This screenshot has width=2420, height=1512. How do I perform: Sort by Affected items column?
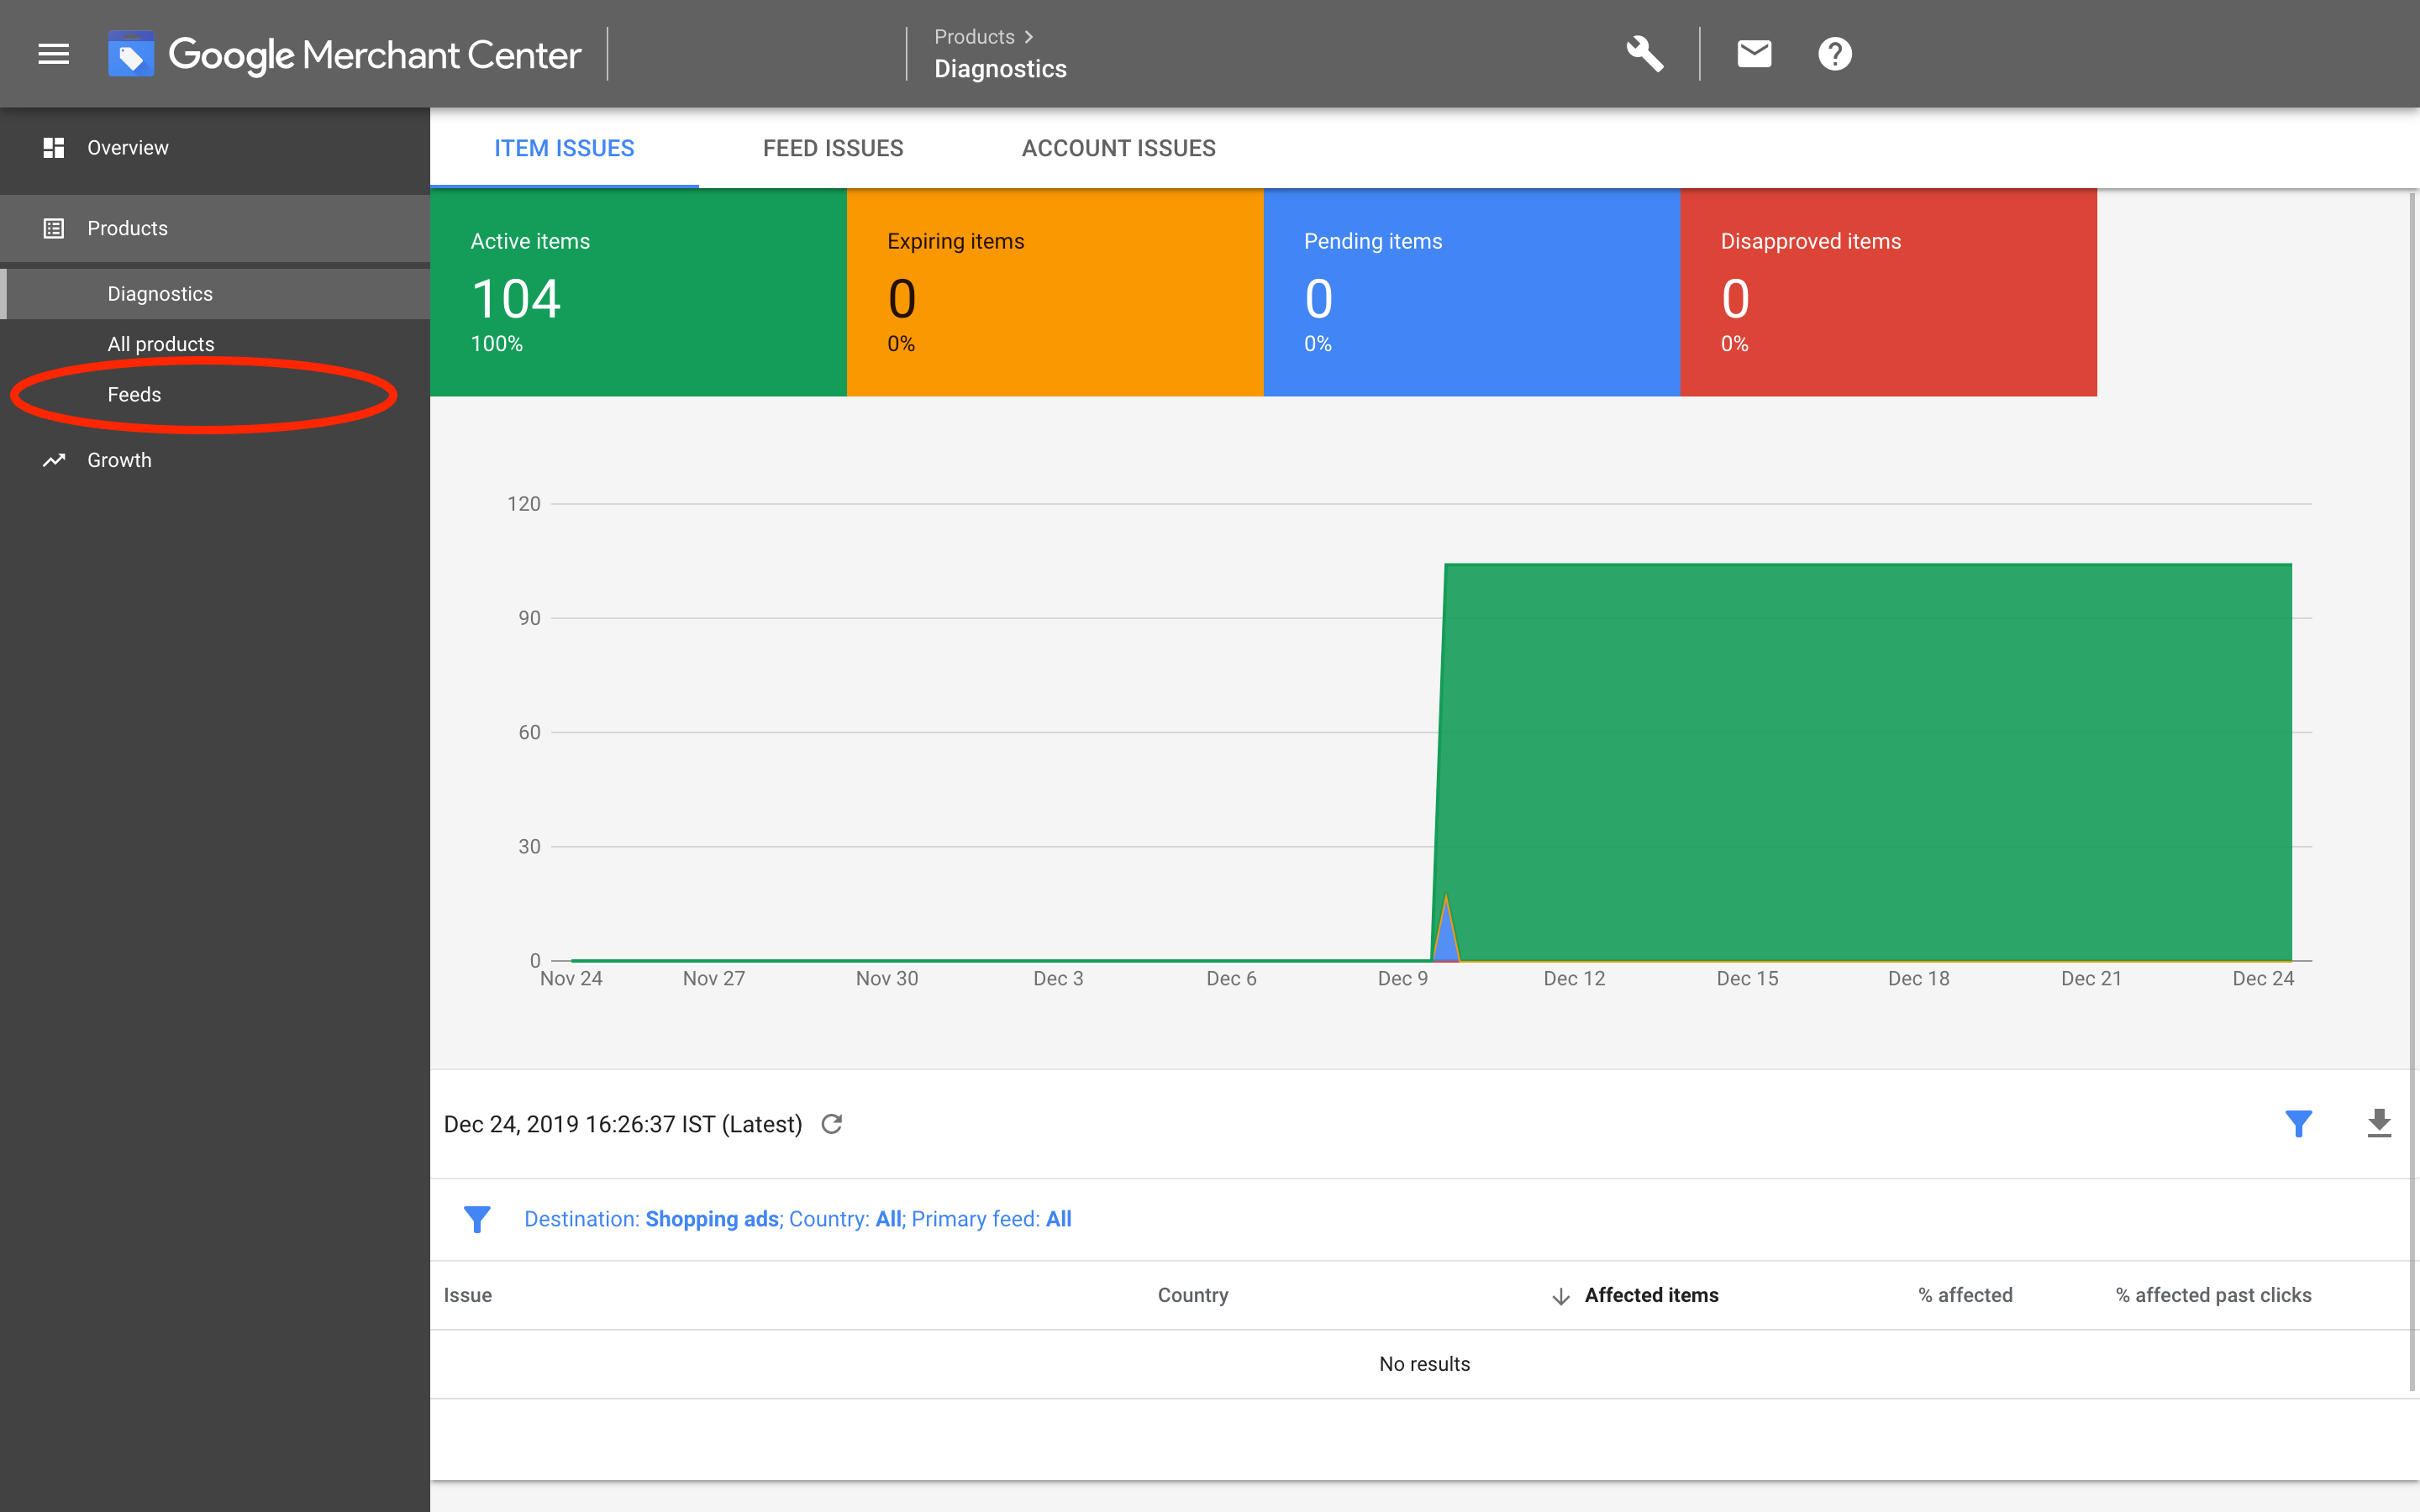[1650, 1295]
